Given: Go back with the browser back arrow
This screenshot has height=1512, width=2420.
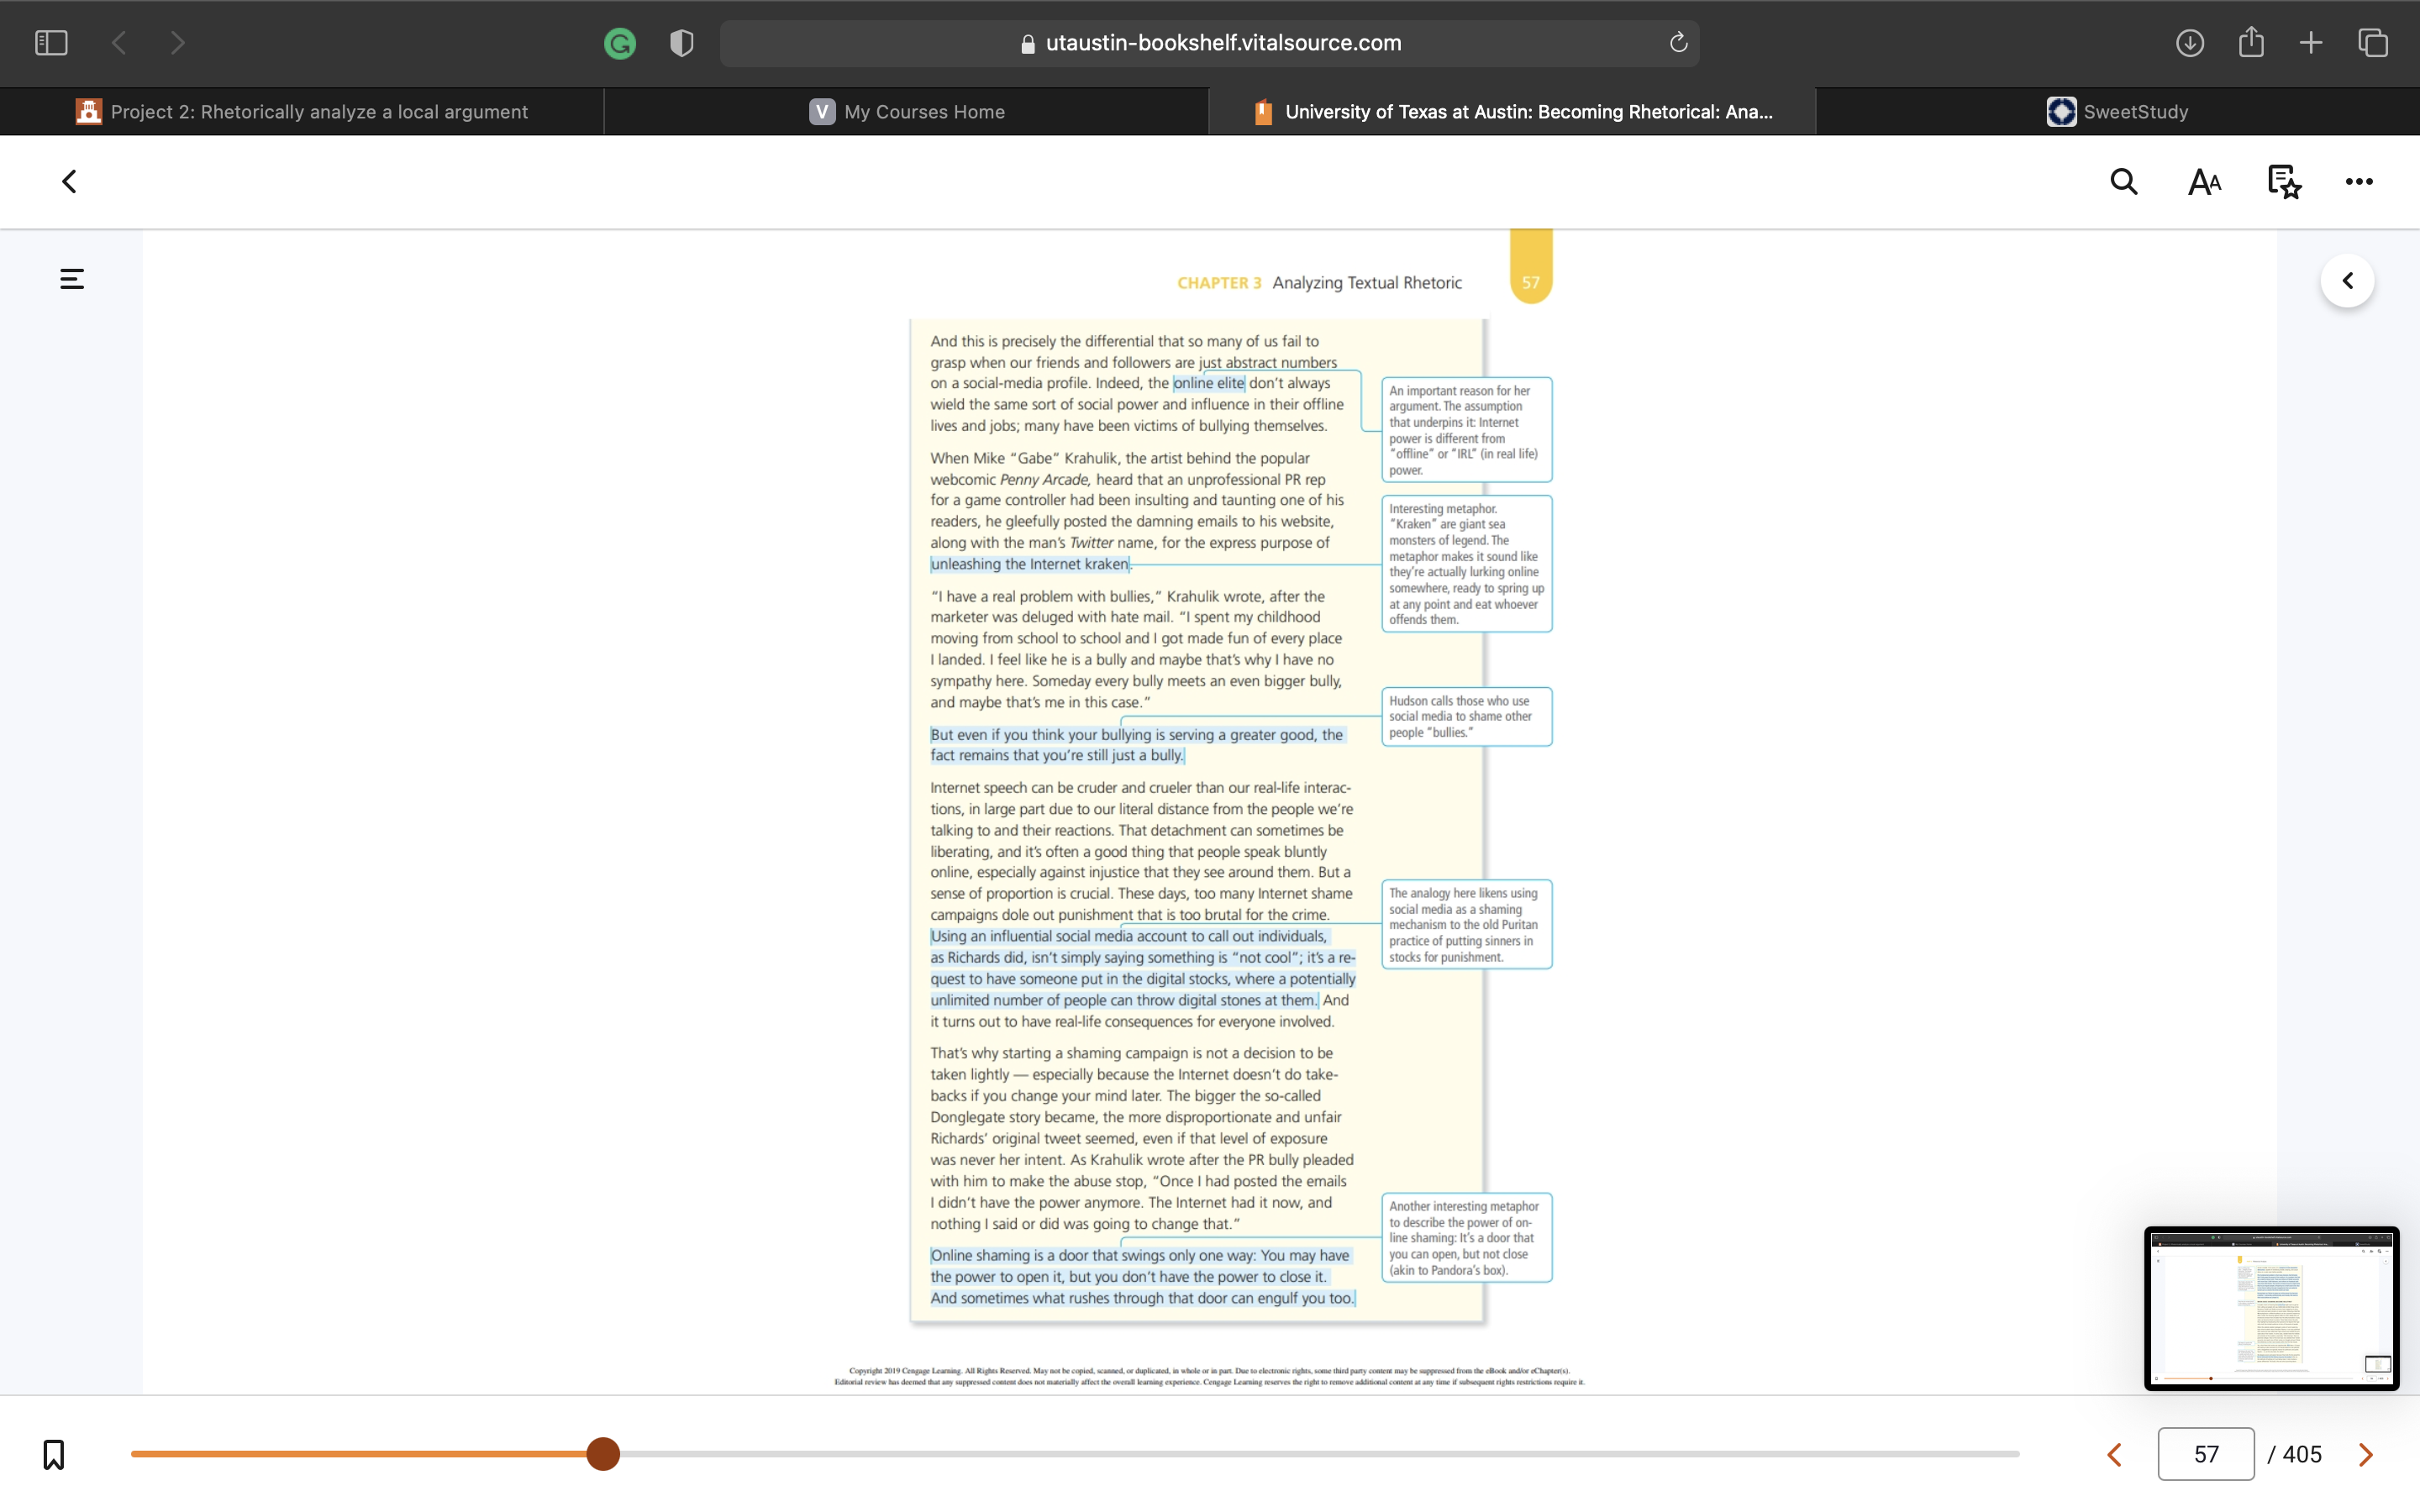Looking at the screenshot, I should (x=119, y=43).
